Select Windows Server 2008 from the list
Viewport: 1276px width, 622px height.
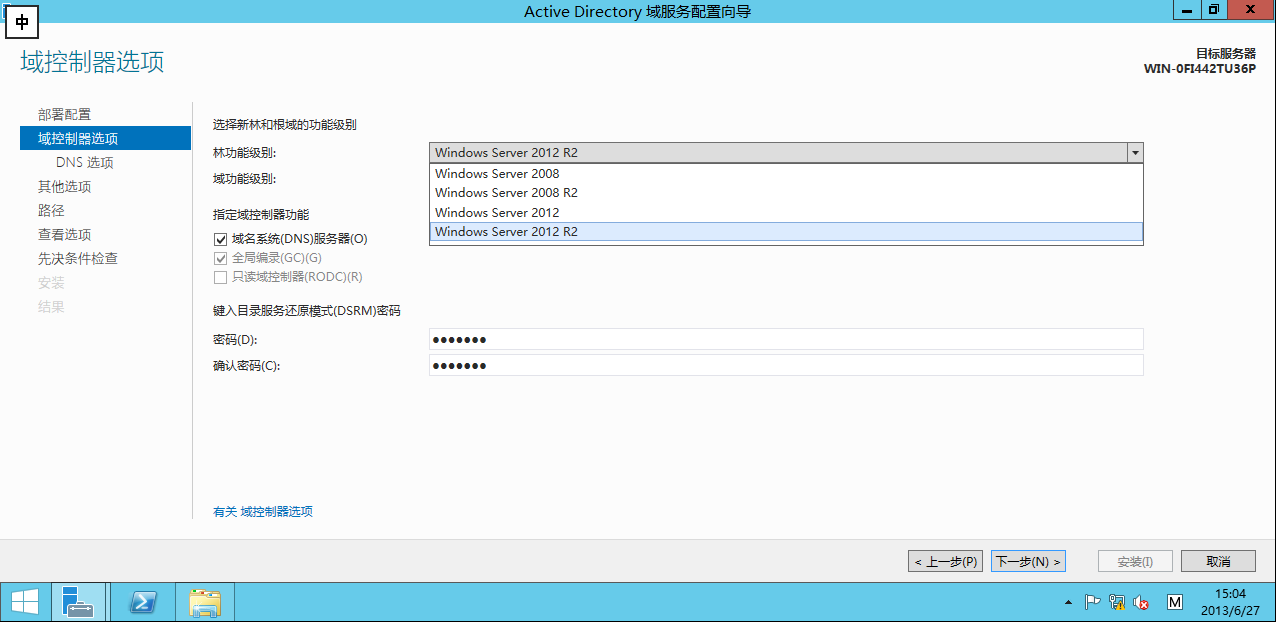[x=786, y=173]
